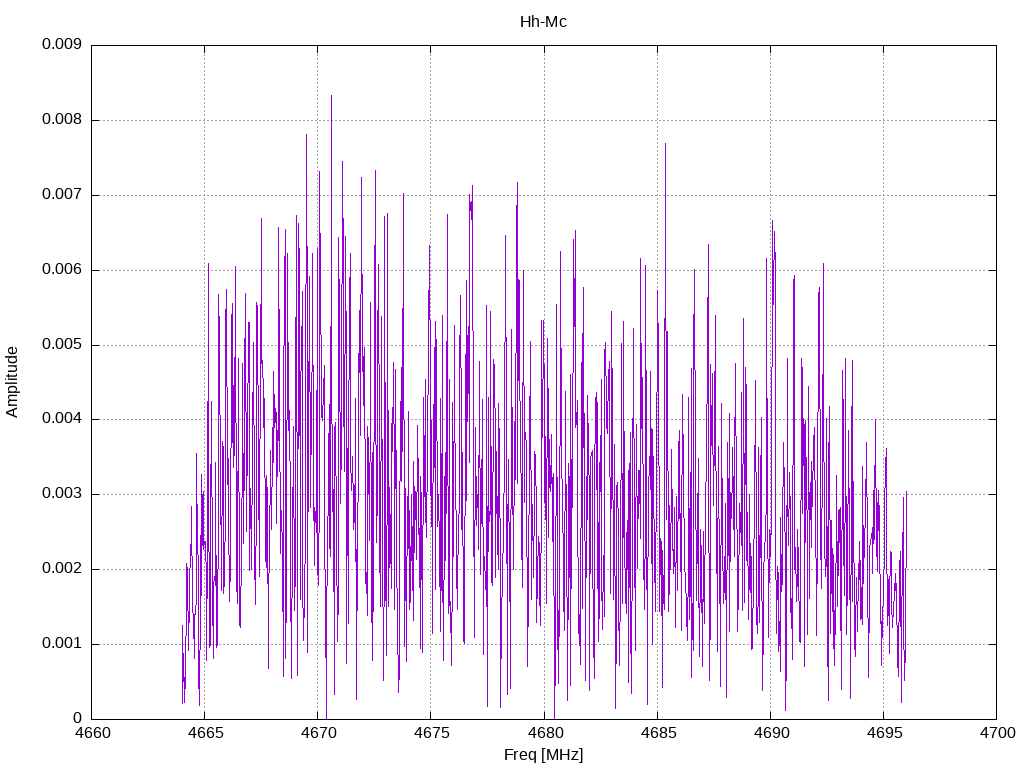Click the 4695 x-axis tick label
The height and width of the screenshot is (768, 1024).
click(x=884, y=733)
